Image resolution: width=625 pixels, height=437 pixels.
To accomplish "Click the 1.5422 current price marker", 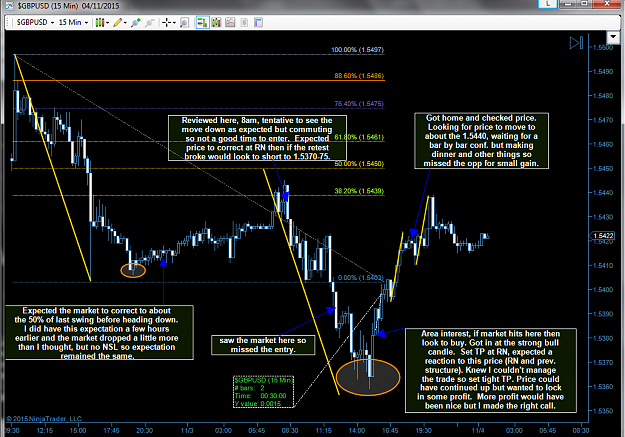I will tap(603, 236).
